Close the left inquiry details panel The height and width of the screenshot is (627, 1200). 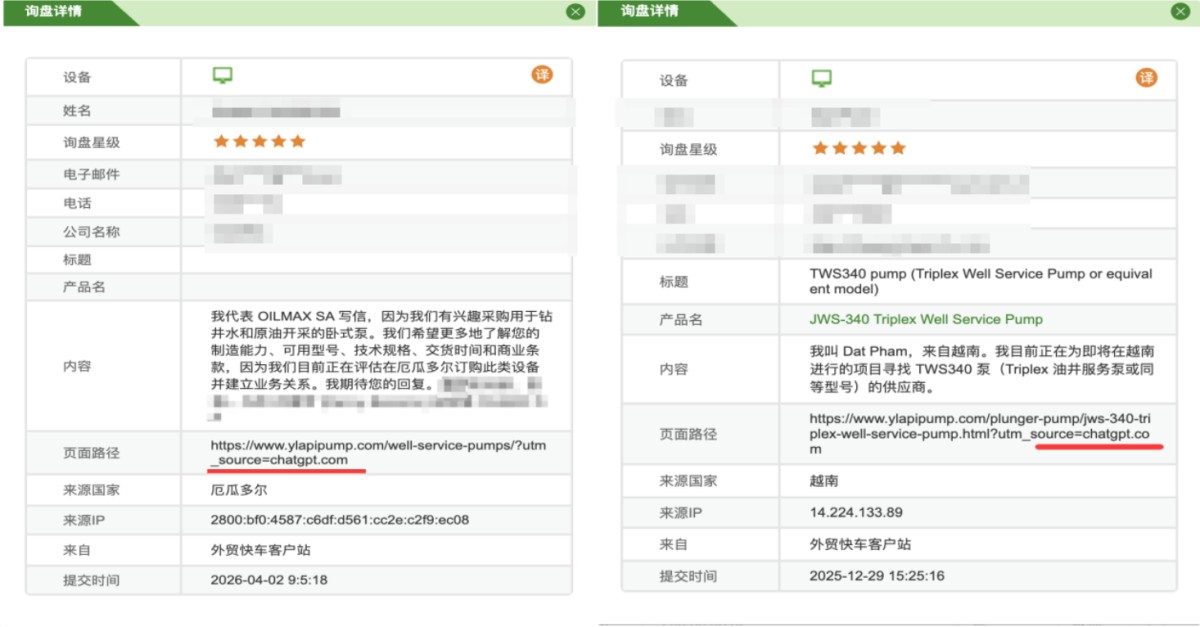click(x=575, y=12)
